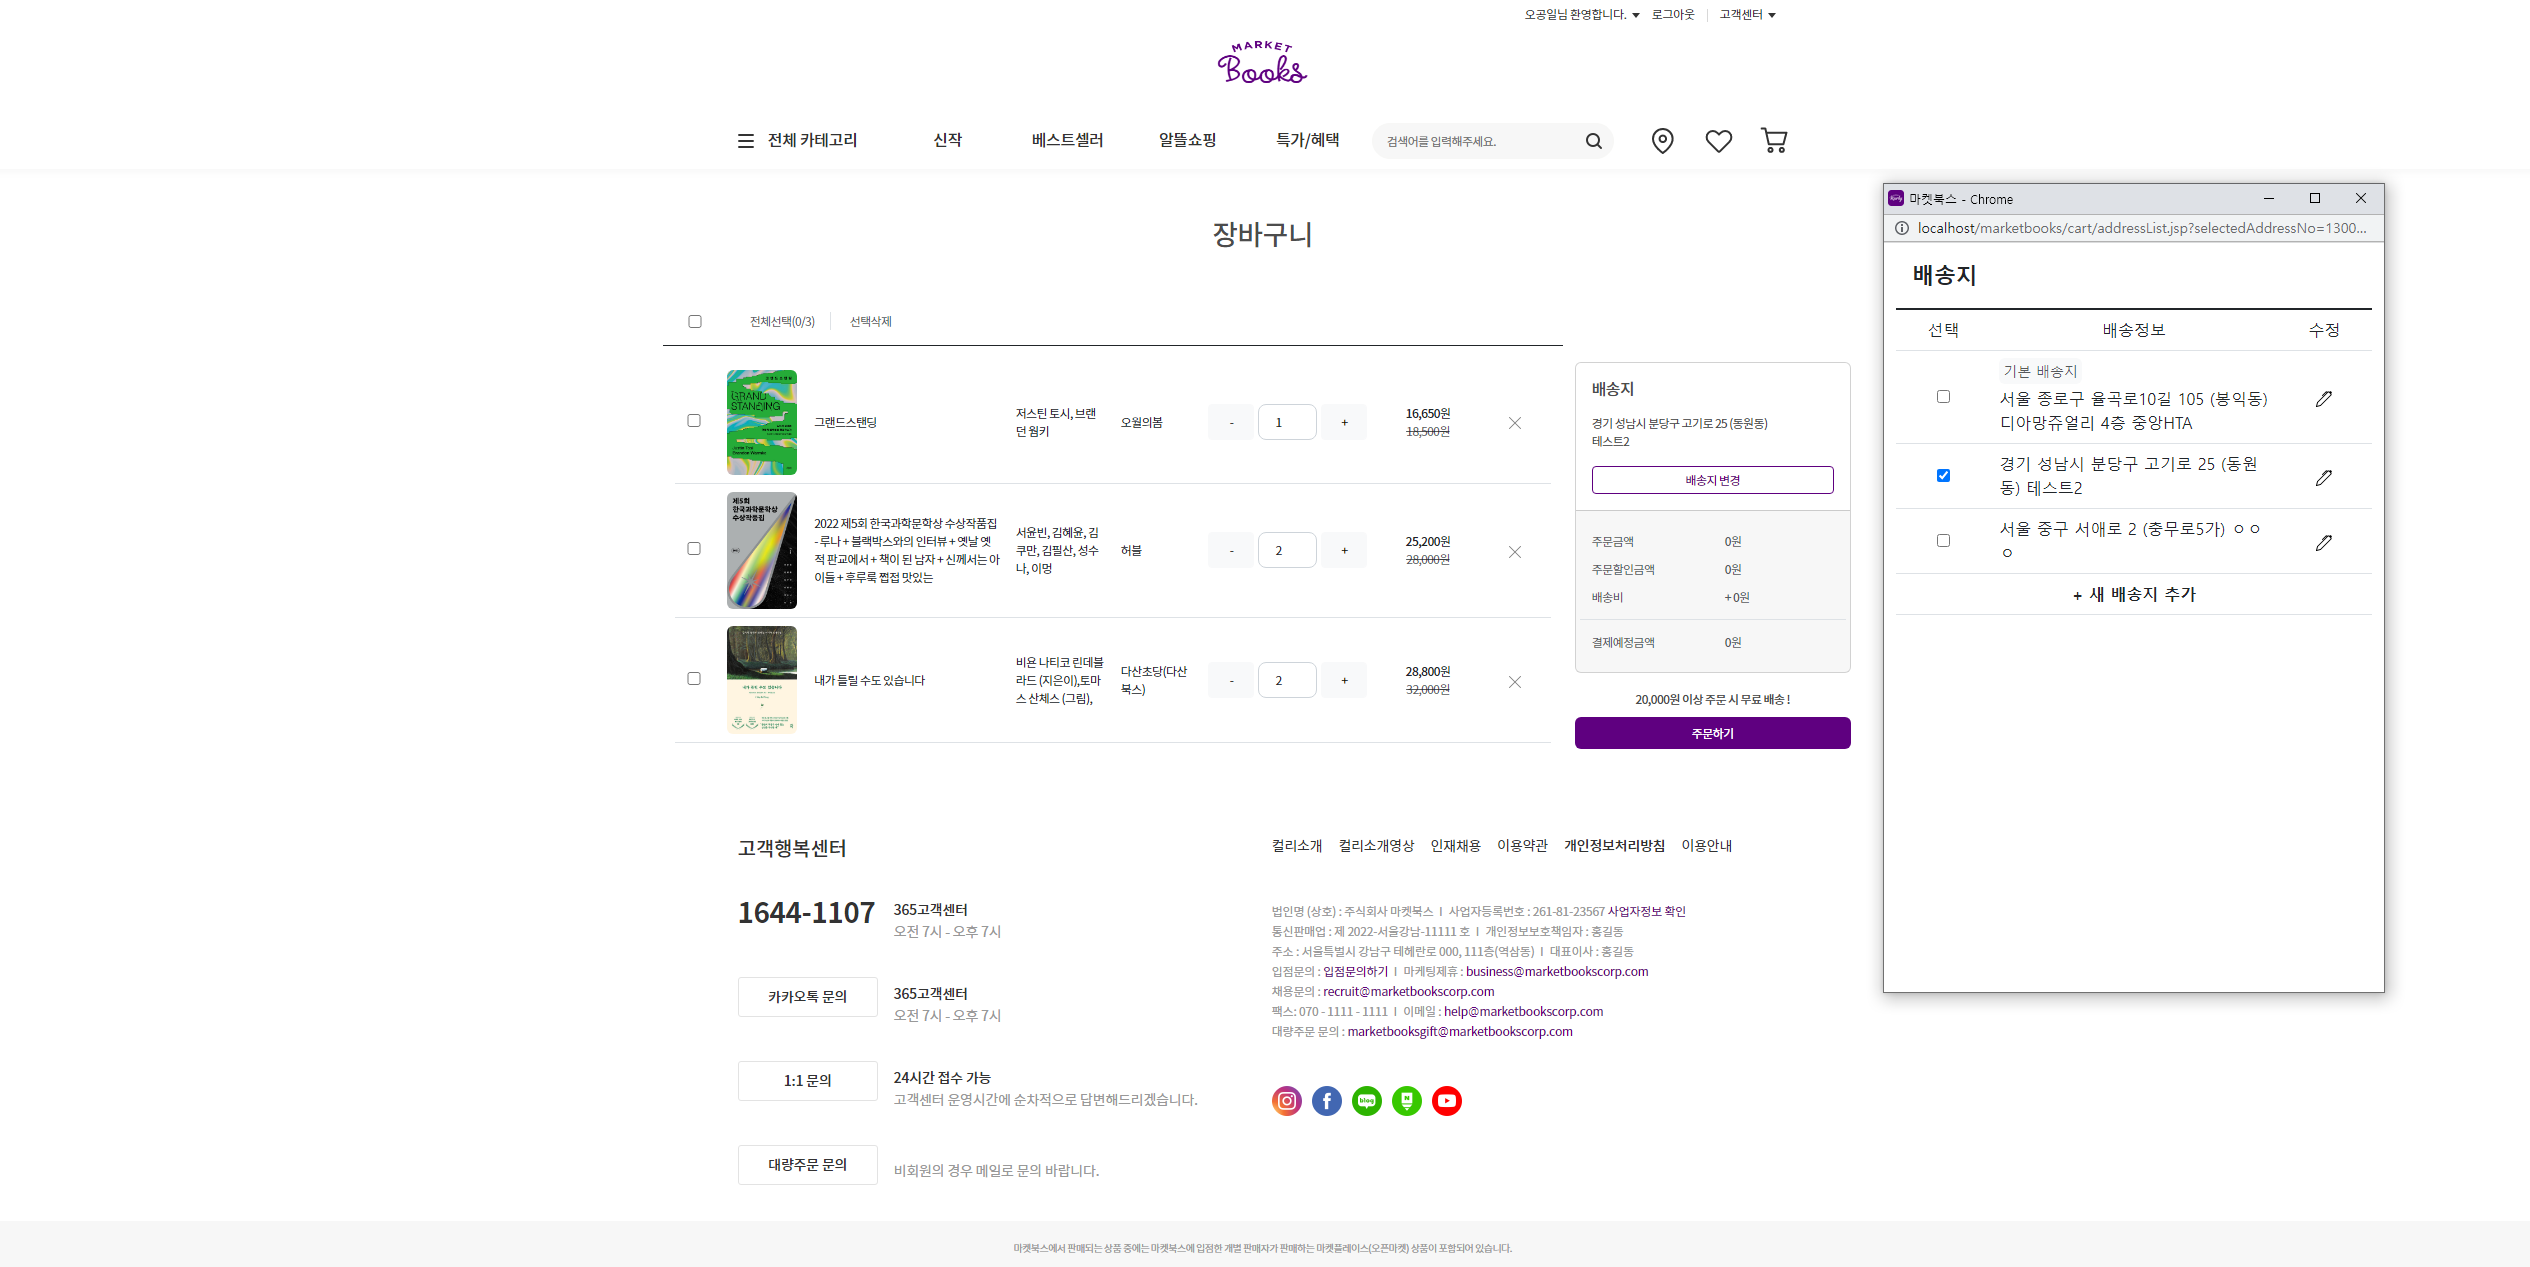2530x1267 pixels.
Task: Open the wishlist heart icon
Action: 1718,141
